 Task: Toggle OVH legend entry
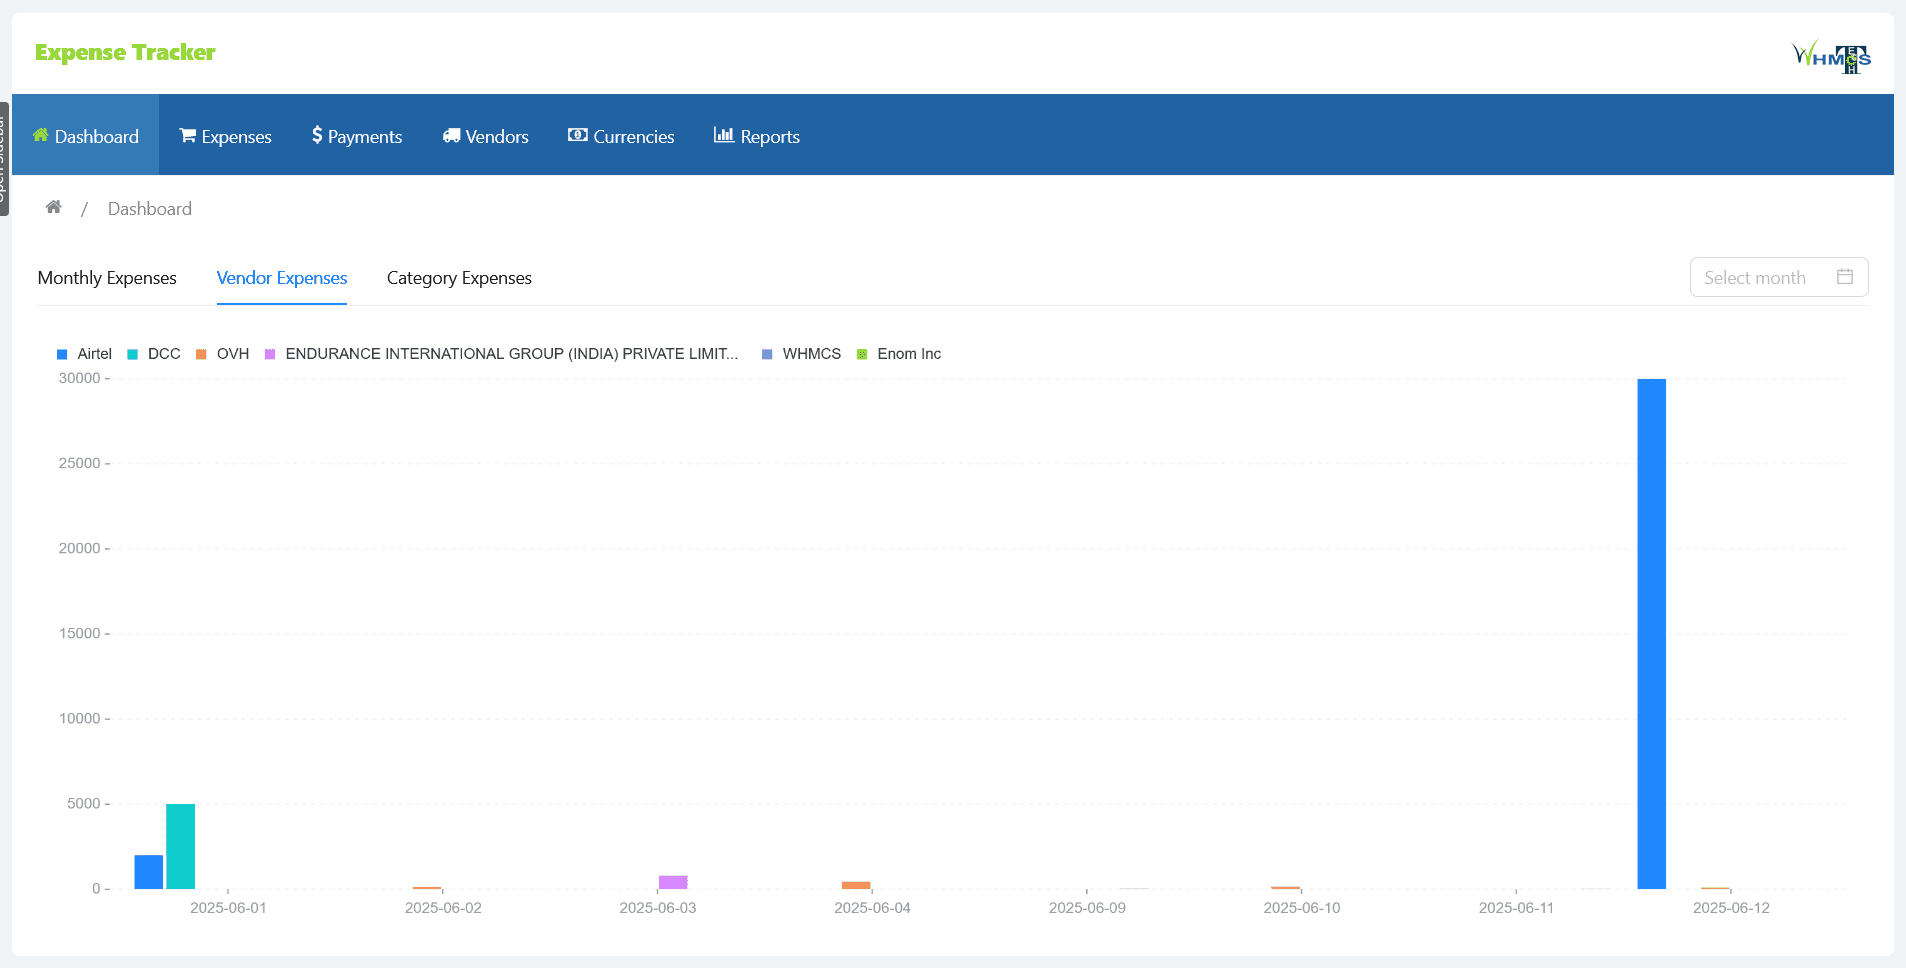point(223,354)
